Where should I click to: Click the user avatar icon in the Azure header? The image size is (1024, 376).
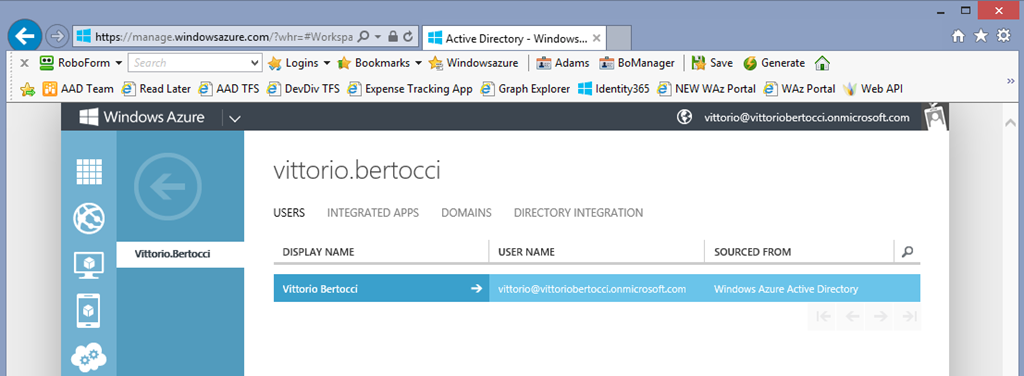[936, 117]
